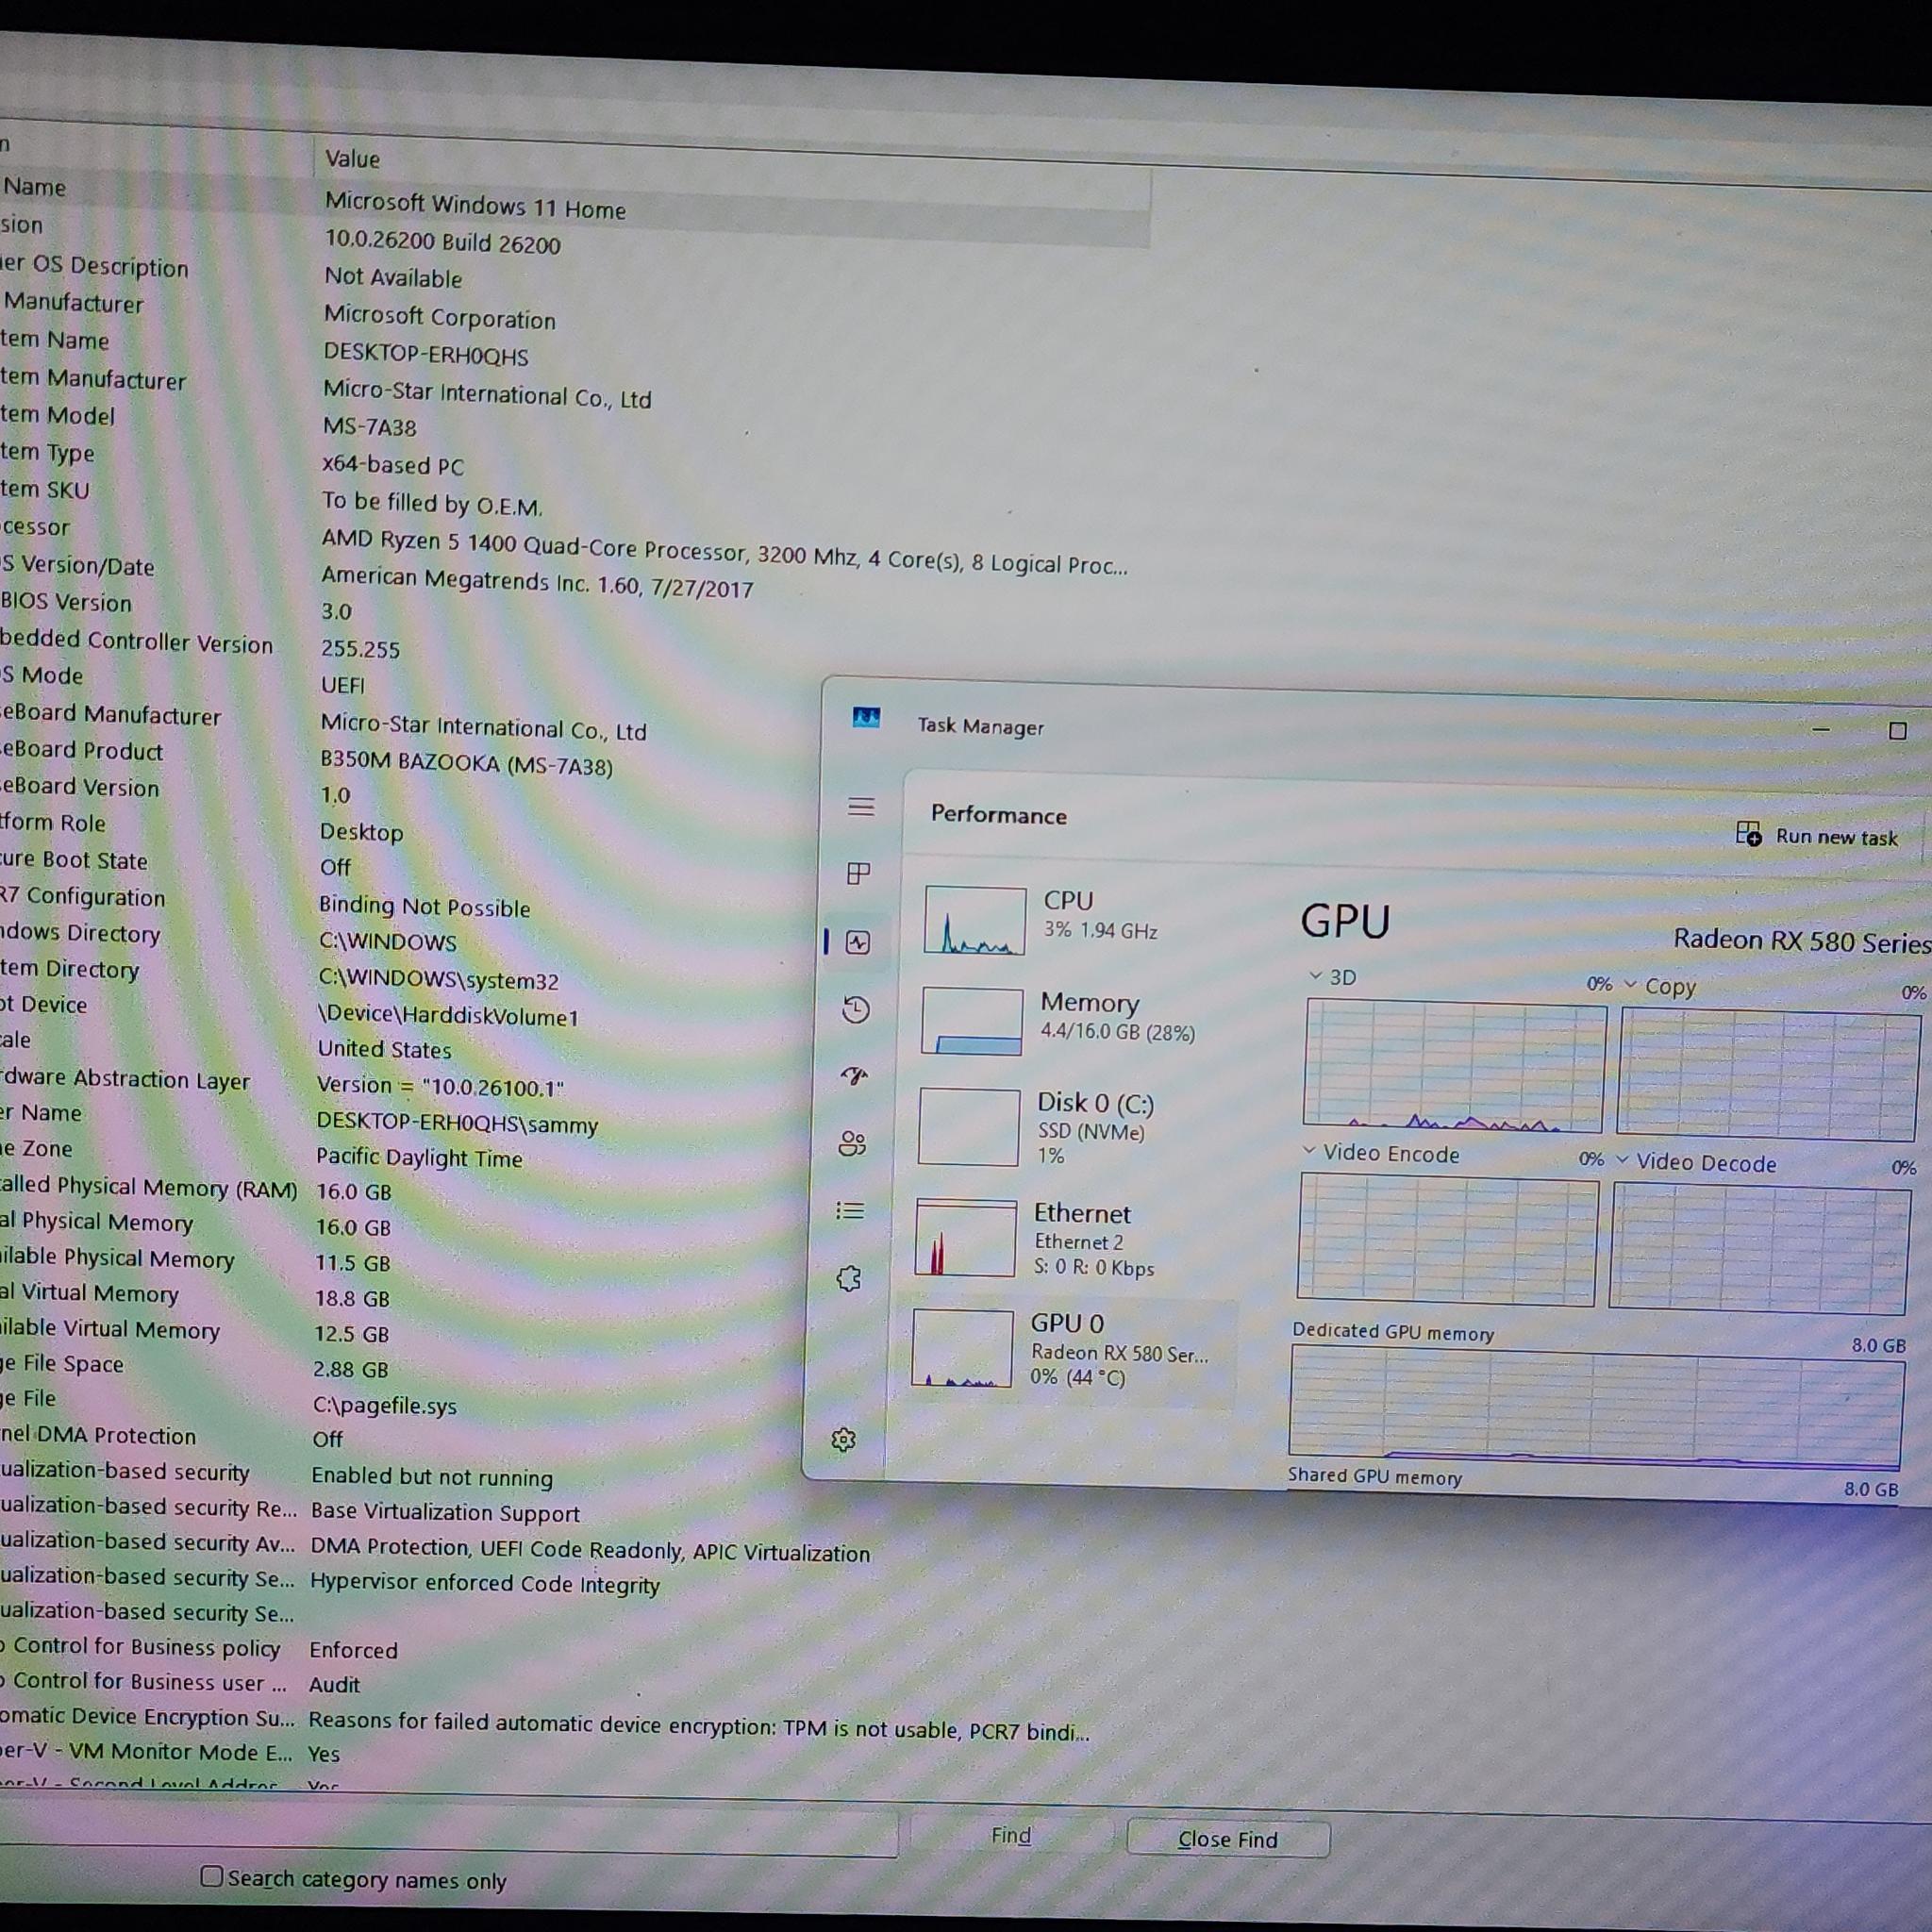Click the Find button in System Information
The image size is (1932, 1932).
click(x=1011, y=1835)
